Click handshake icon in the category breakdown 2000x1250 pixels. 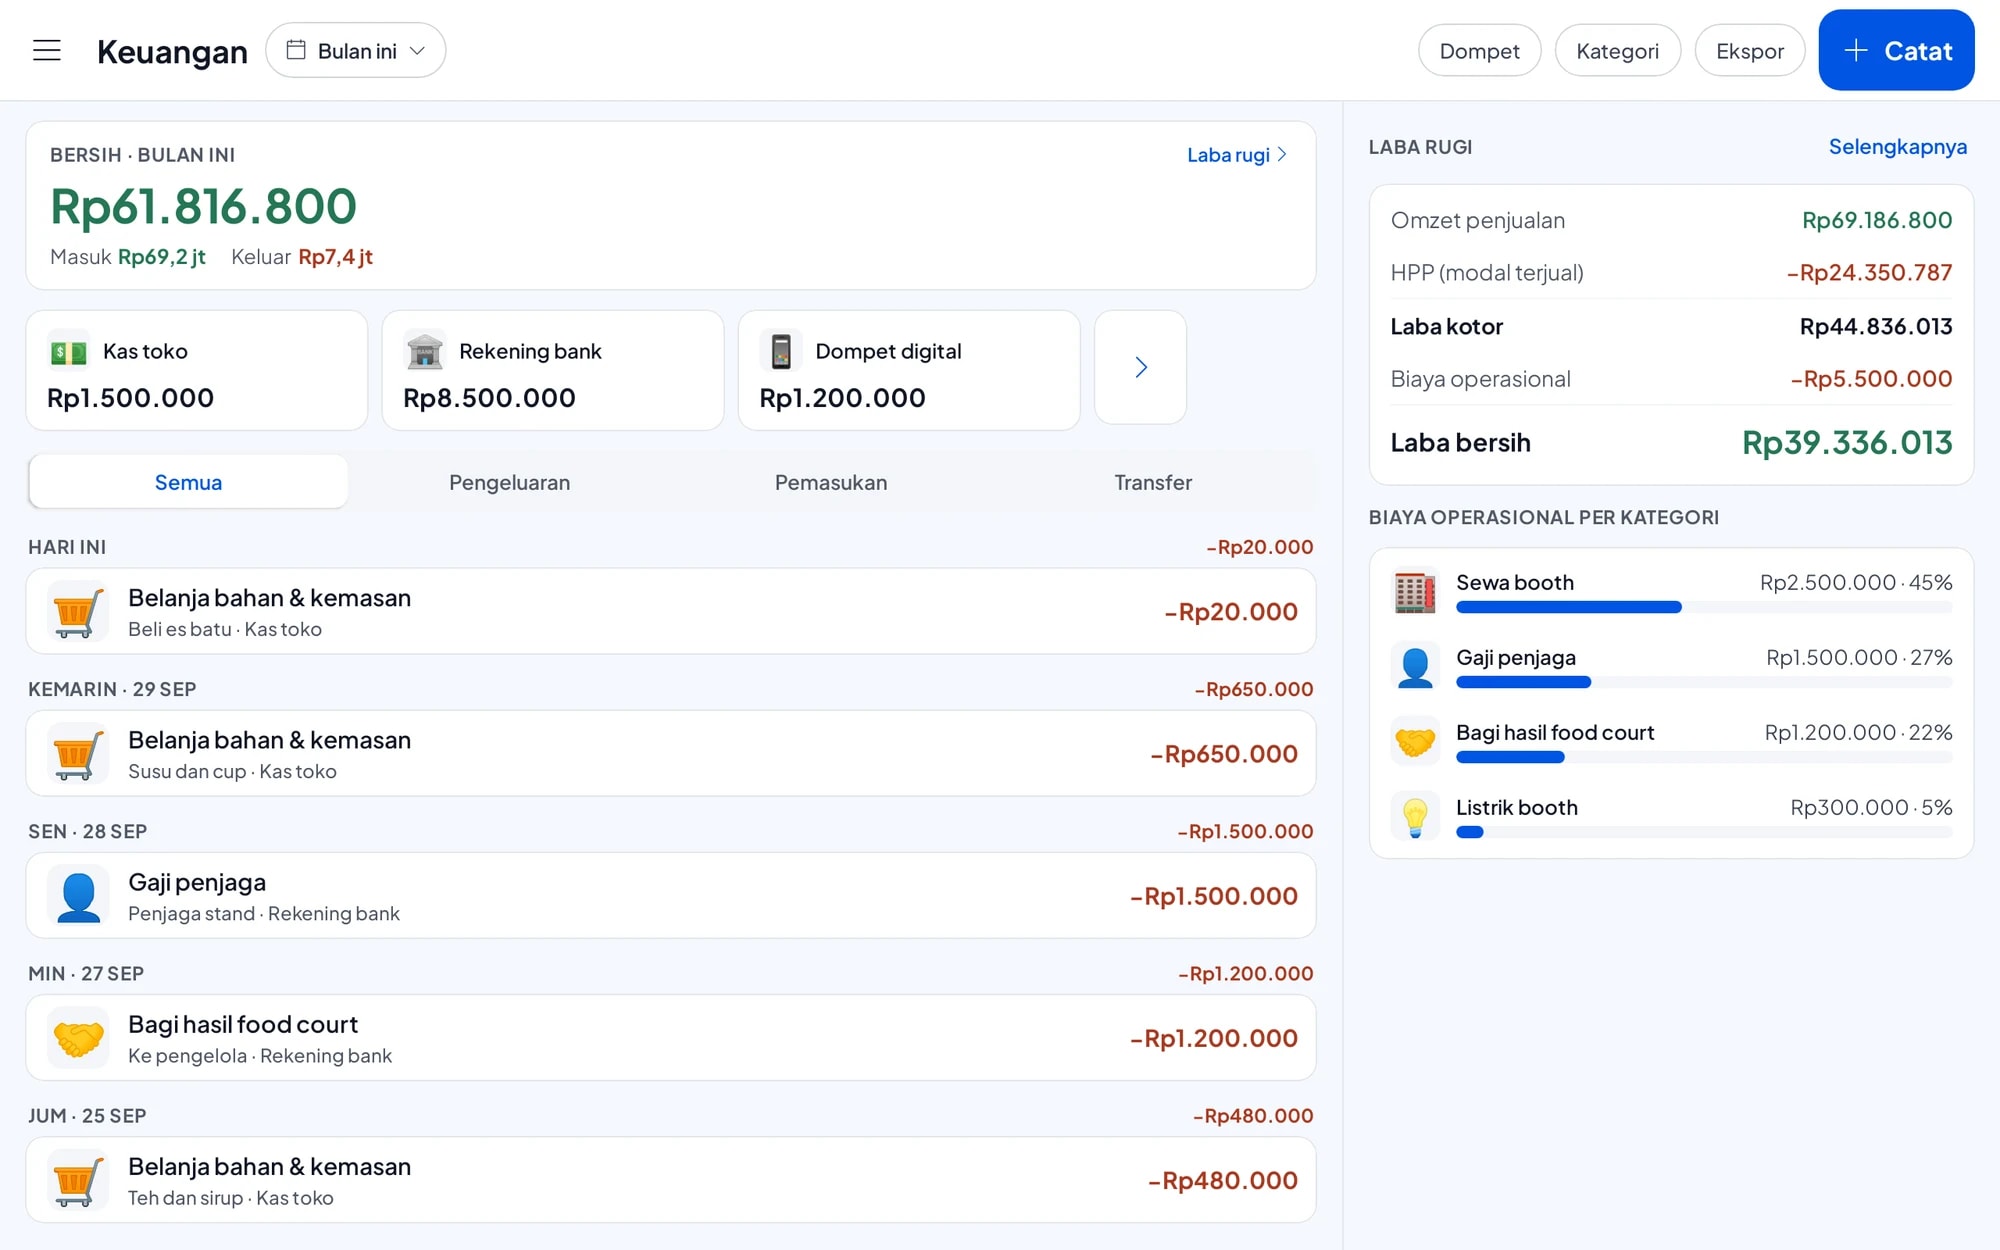pyautogui.click(x=1415, y=741)
